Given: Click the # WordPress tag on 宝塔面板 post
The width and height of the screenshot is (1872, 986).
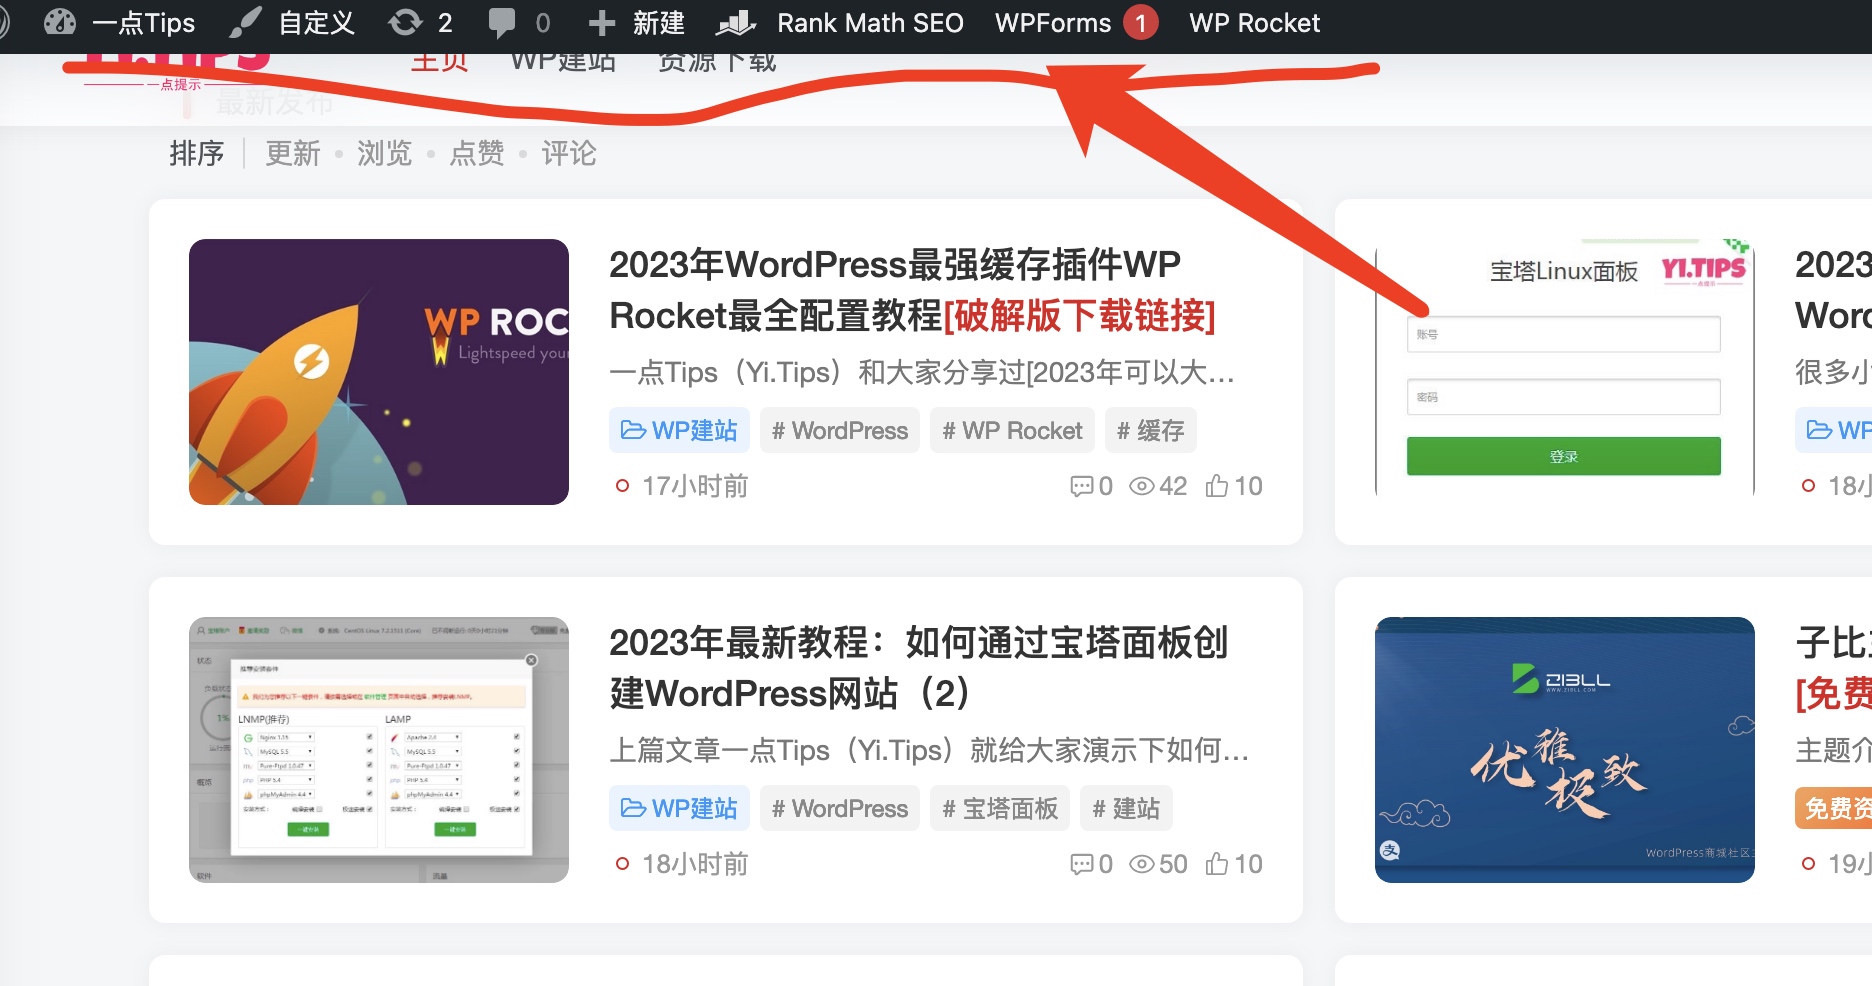Looking at the screenshot, I should click(840, 809).
